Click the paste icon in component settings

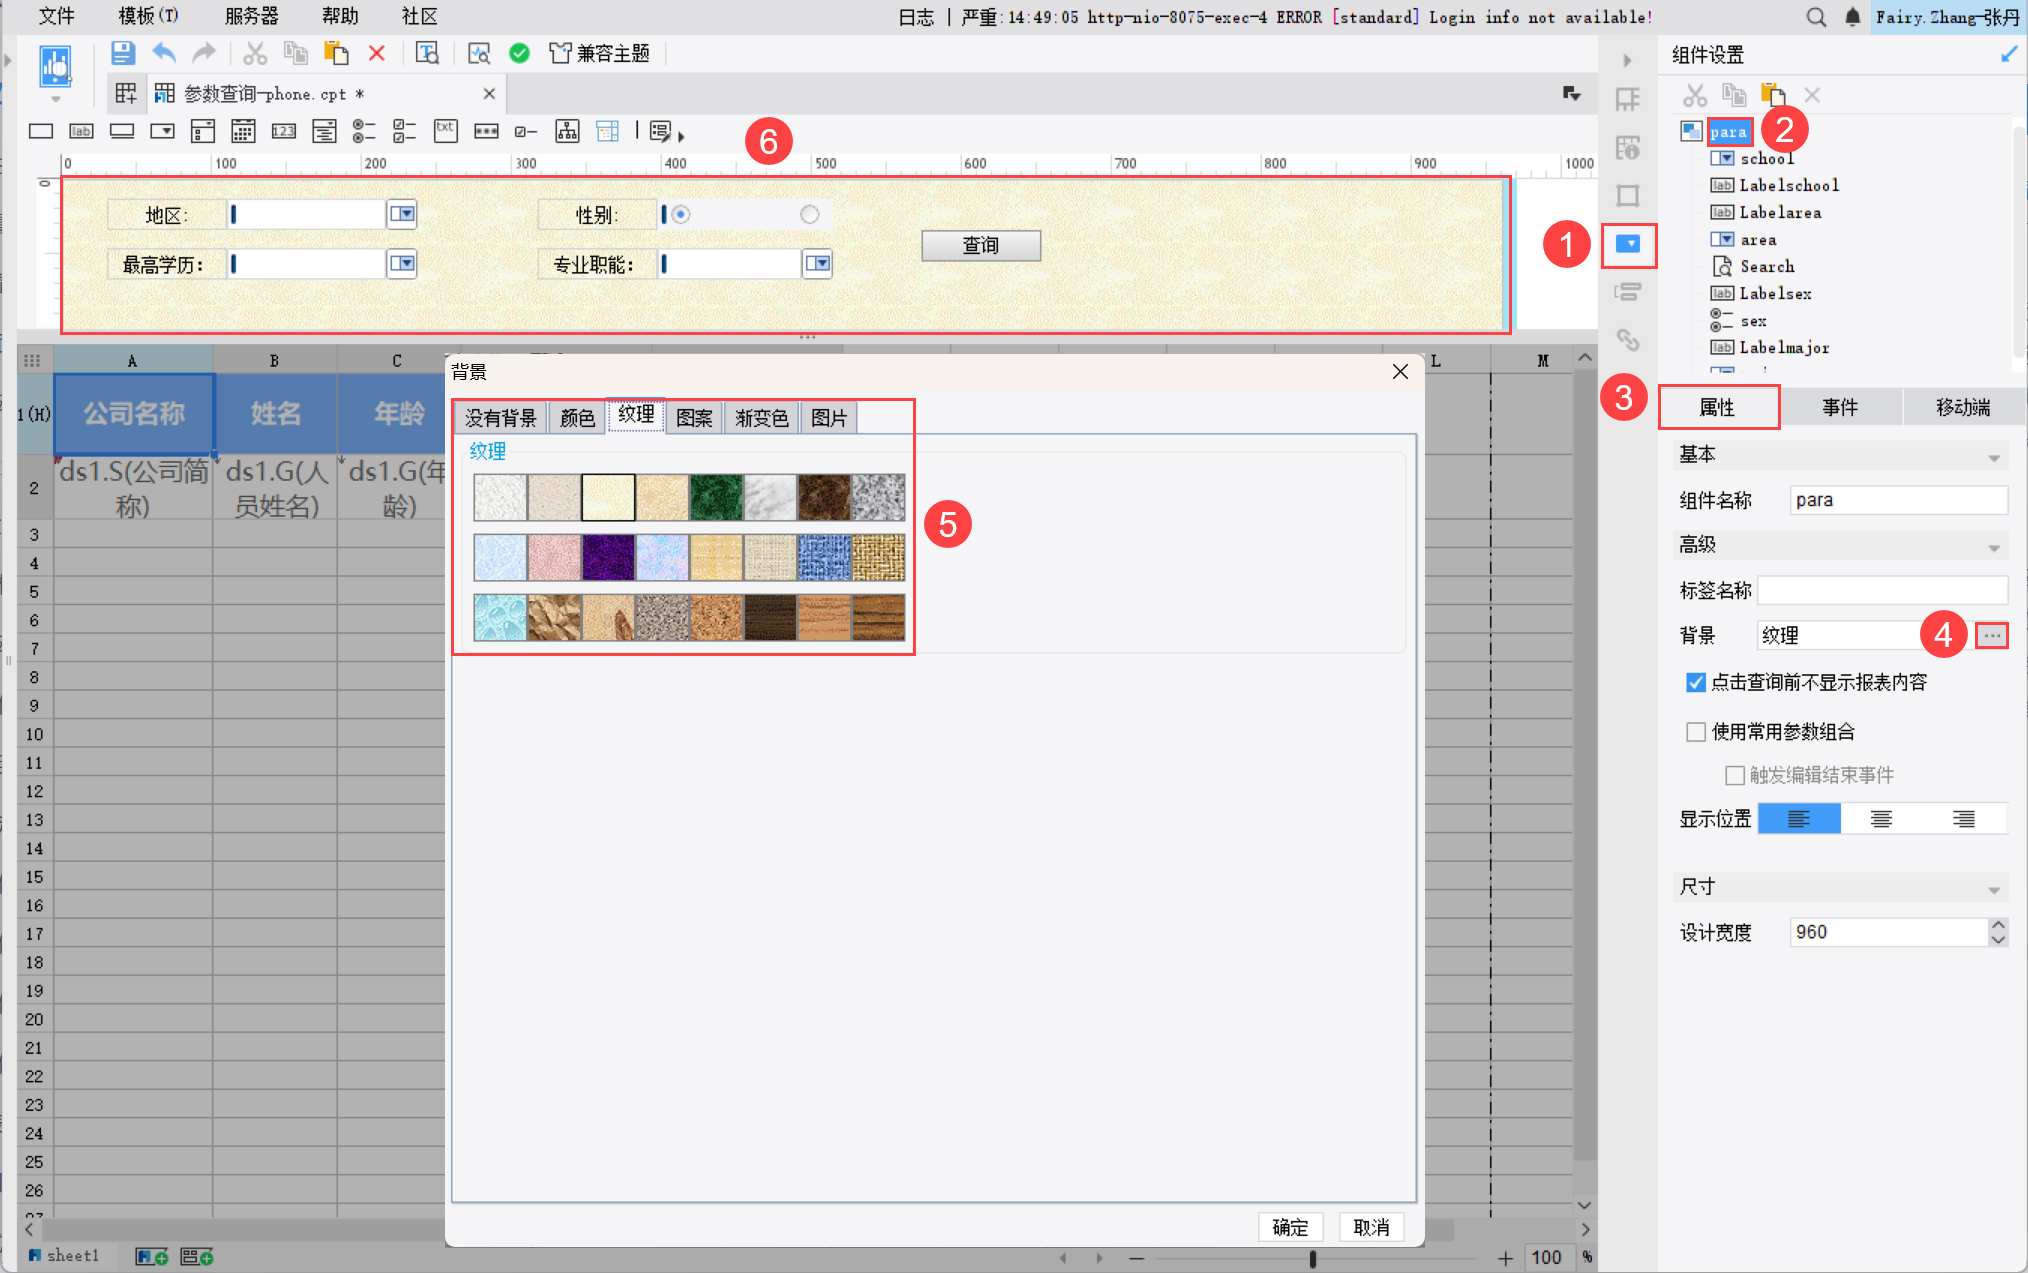point(1773,95)
